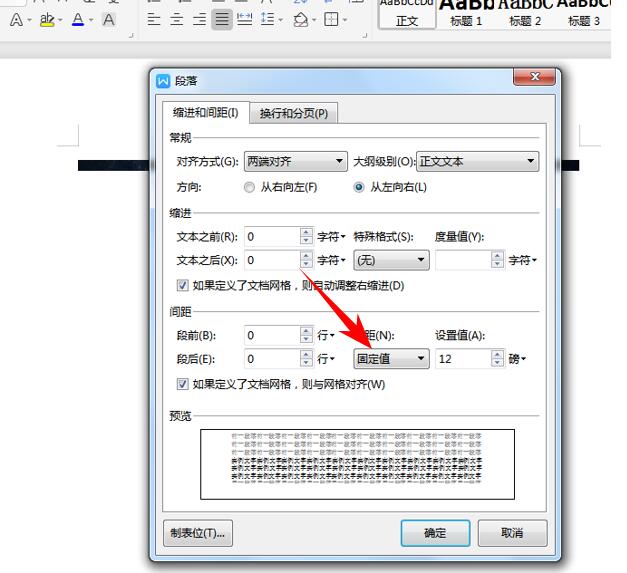Open 特殊格式 (无) dropdown
Viewport: 627px width, 573px height.
tap(391, 260)
